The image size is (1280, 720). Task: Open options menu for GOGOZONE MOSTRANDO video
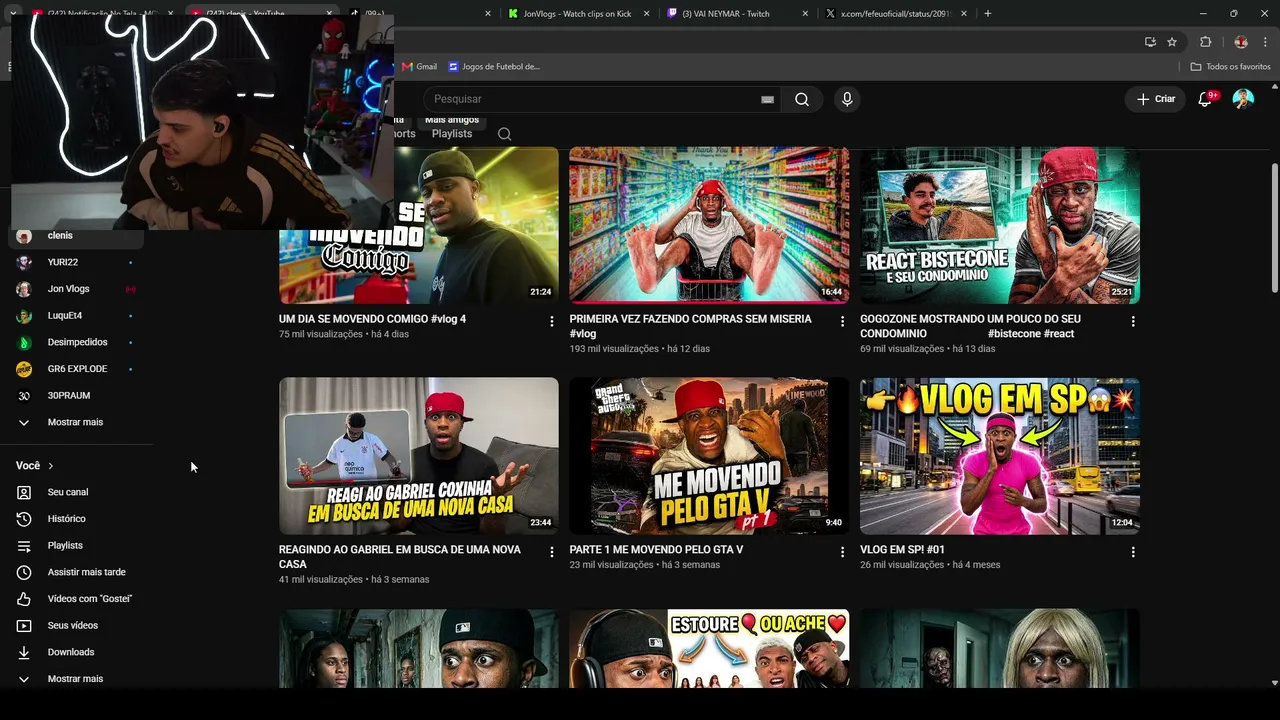[x=1133, y=321]
